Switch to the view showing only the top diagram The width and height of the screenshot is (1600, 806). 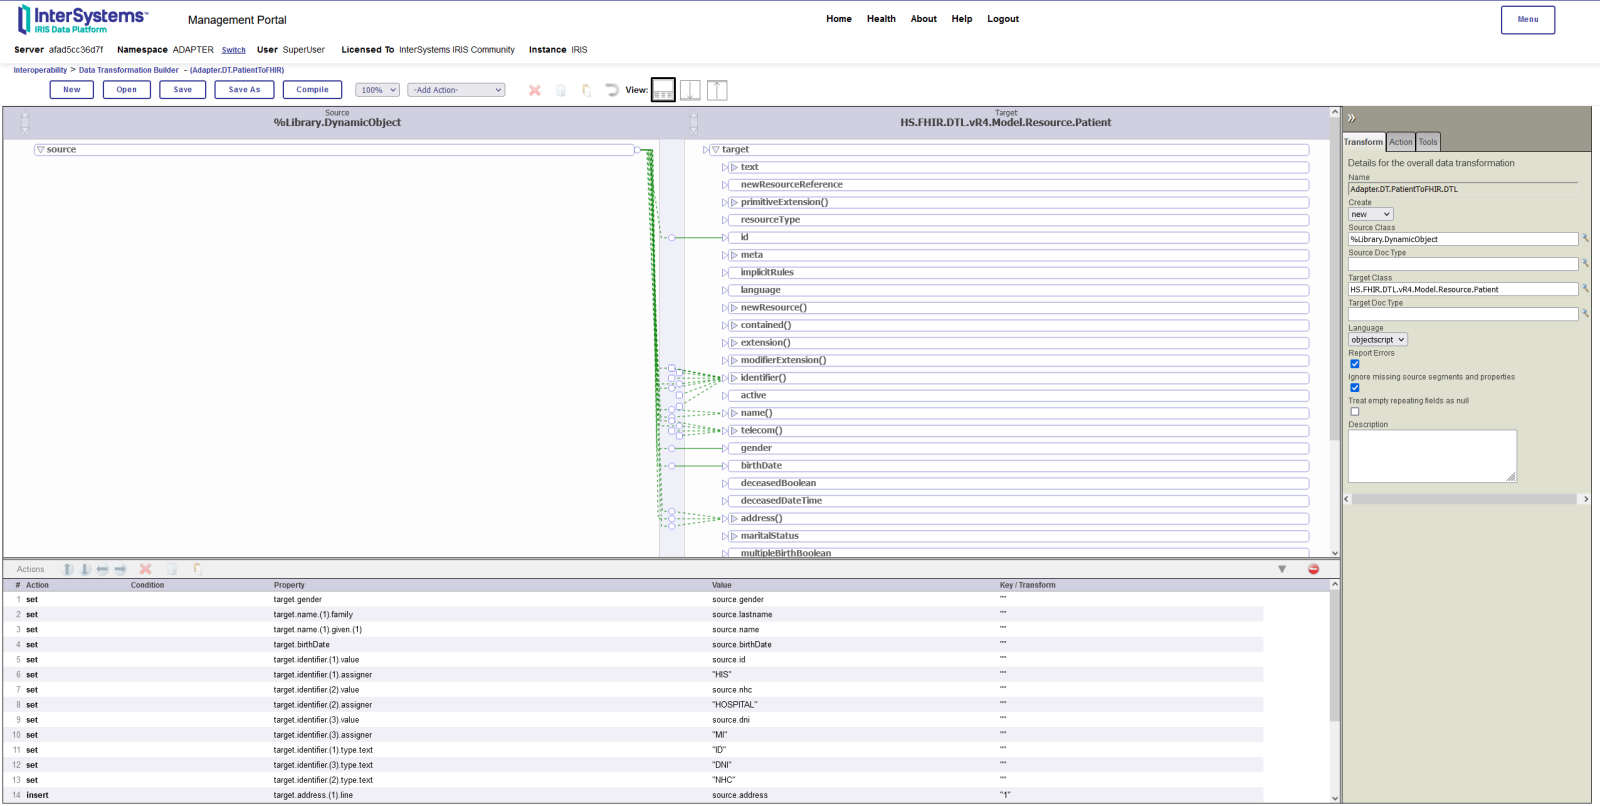pos(690,90)
